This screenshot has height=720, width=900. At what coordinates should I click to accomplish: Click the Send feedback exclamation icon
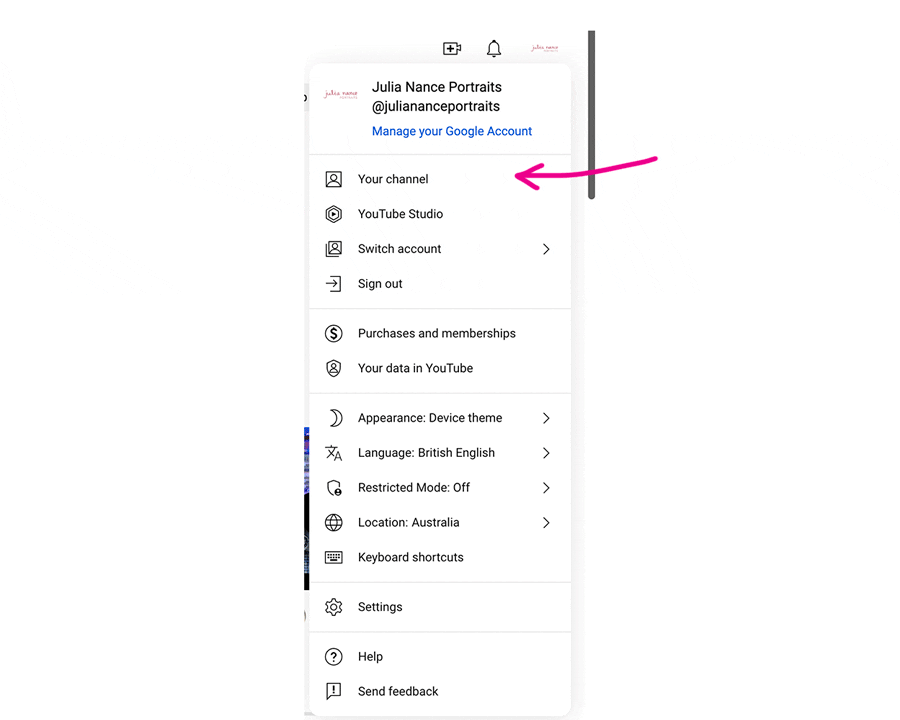click(333, 691)
